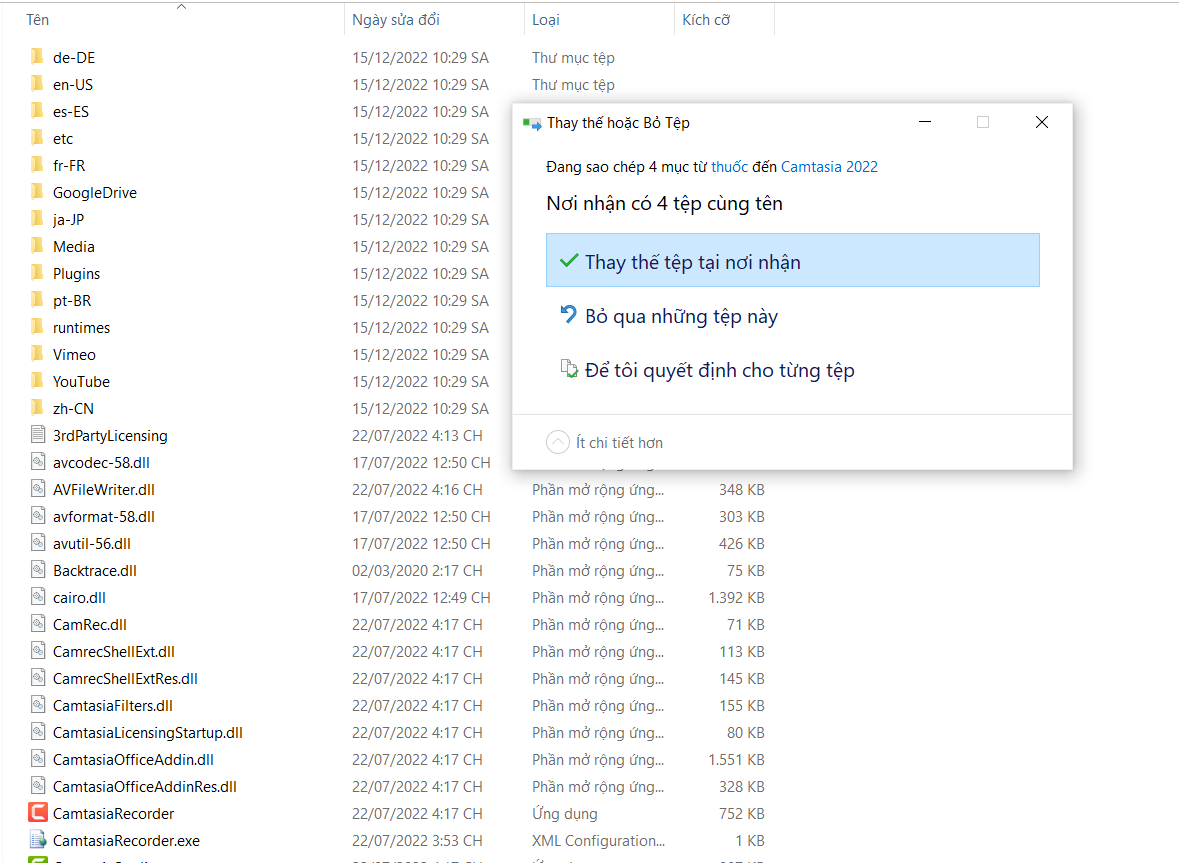The height and width of the screenshot is (864, 1179).
Task: Choose 'Thay thế tệp tại nơi nhận'
Action: click(692, 262)
